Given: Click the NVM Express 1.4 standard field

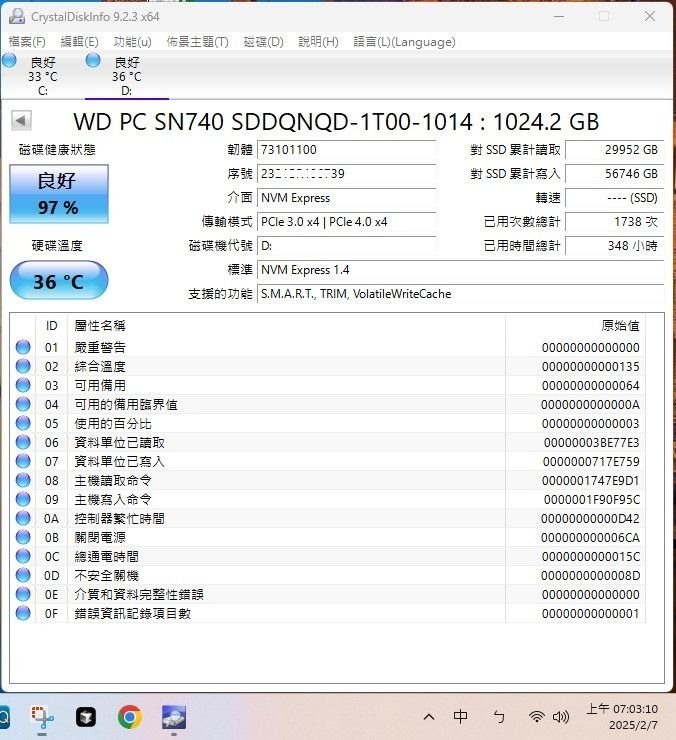Looking at the screenshot, I should coord(460,270).
